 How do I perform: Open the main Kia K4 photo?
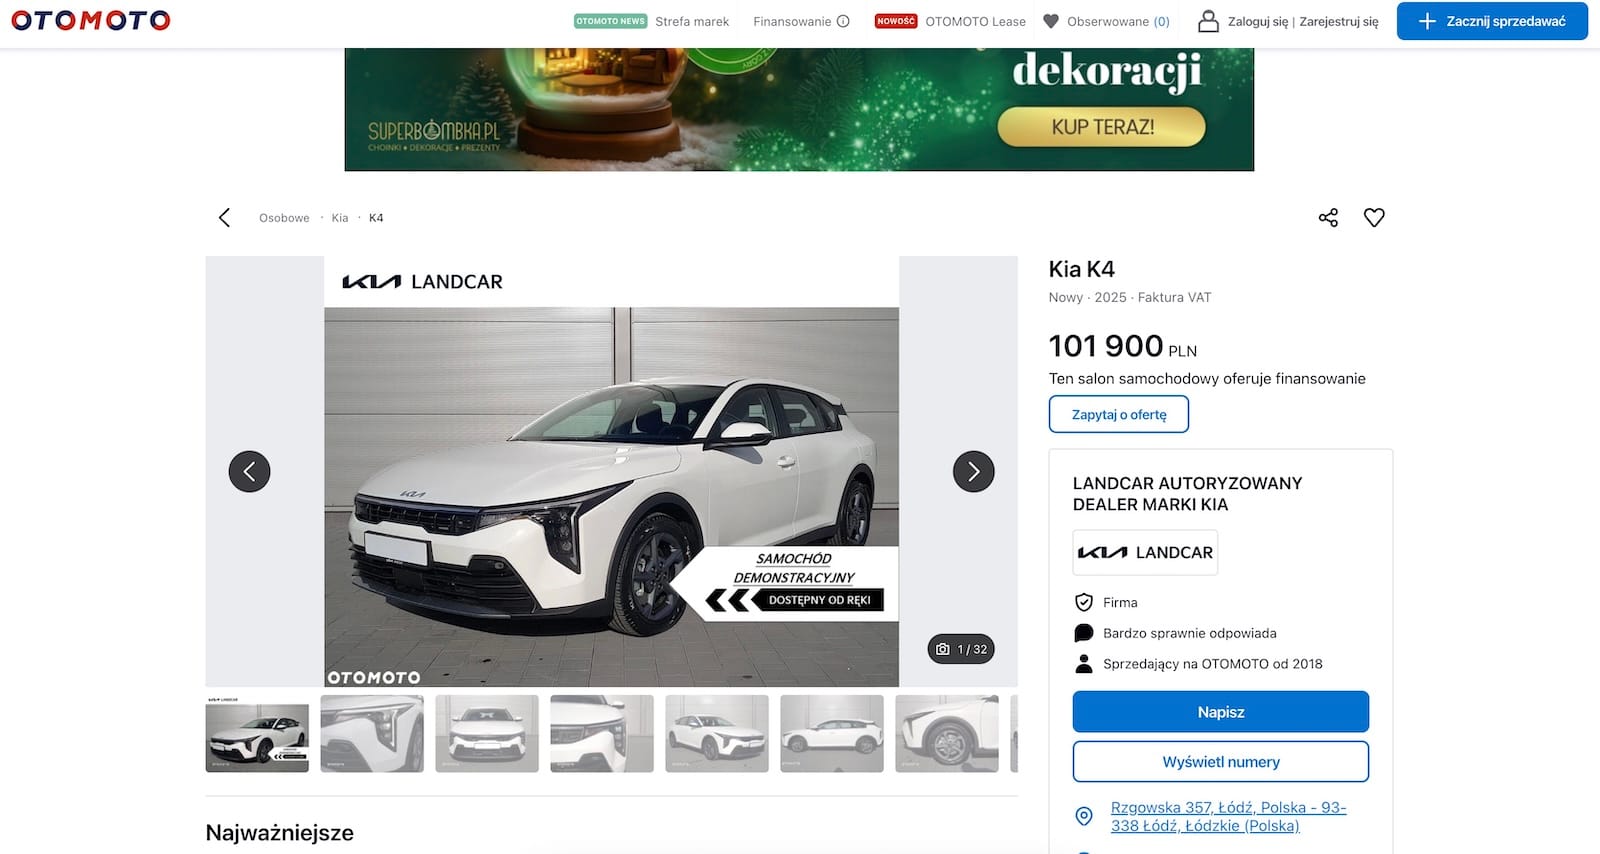tap(611, 471)
